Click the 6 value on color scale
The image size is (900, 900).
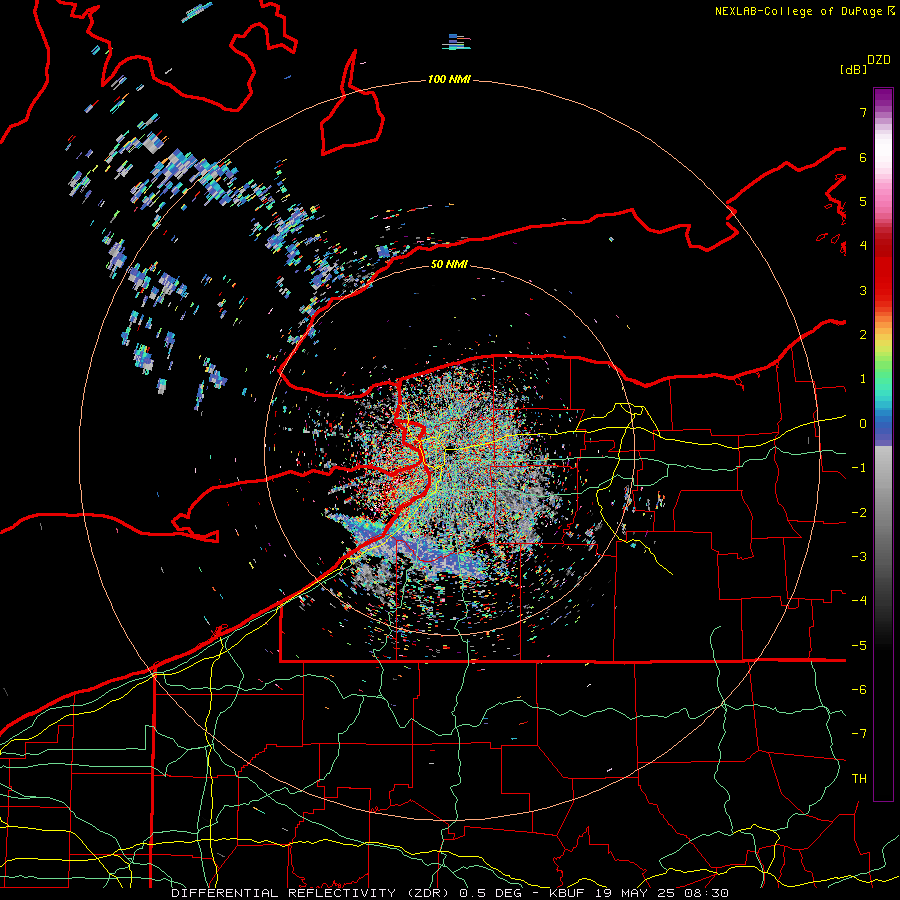tap(863, 157)
